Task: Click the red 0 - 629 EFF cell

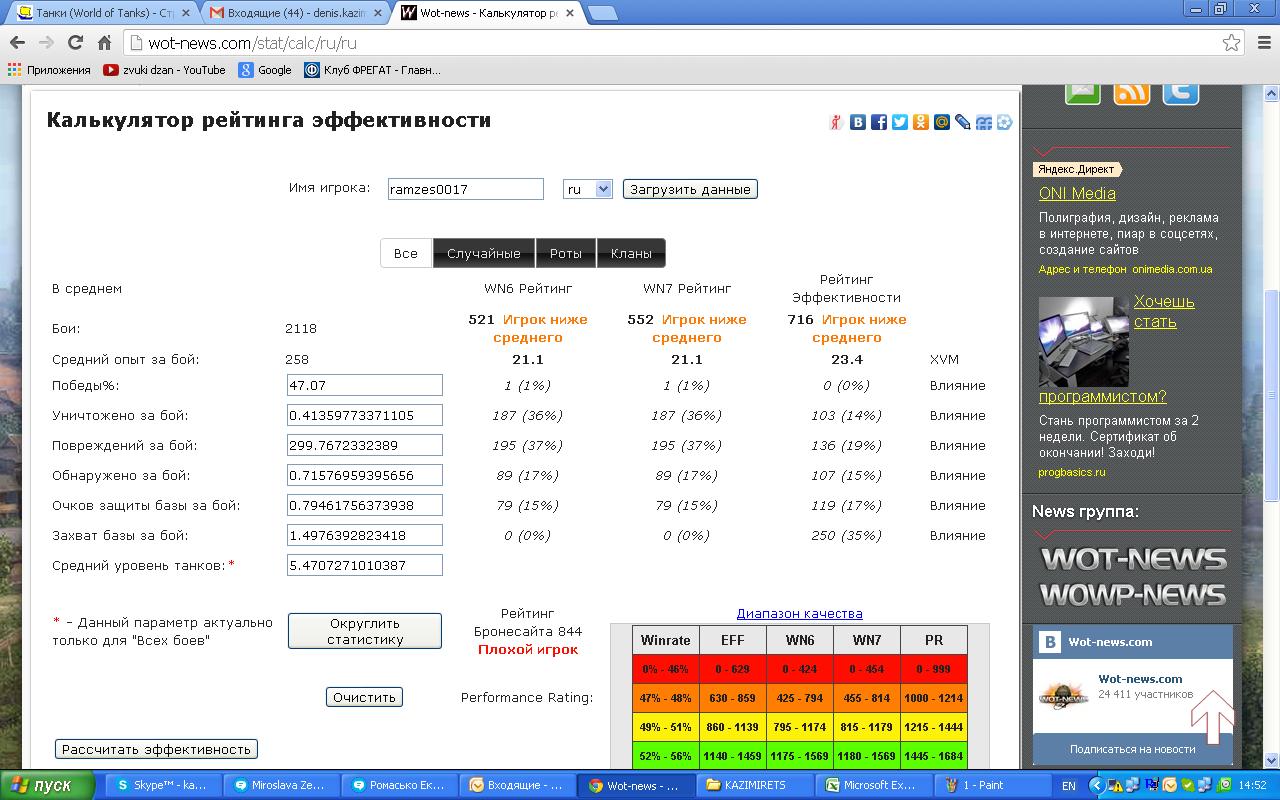Action: click(732, 669)
